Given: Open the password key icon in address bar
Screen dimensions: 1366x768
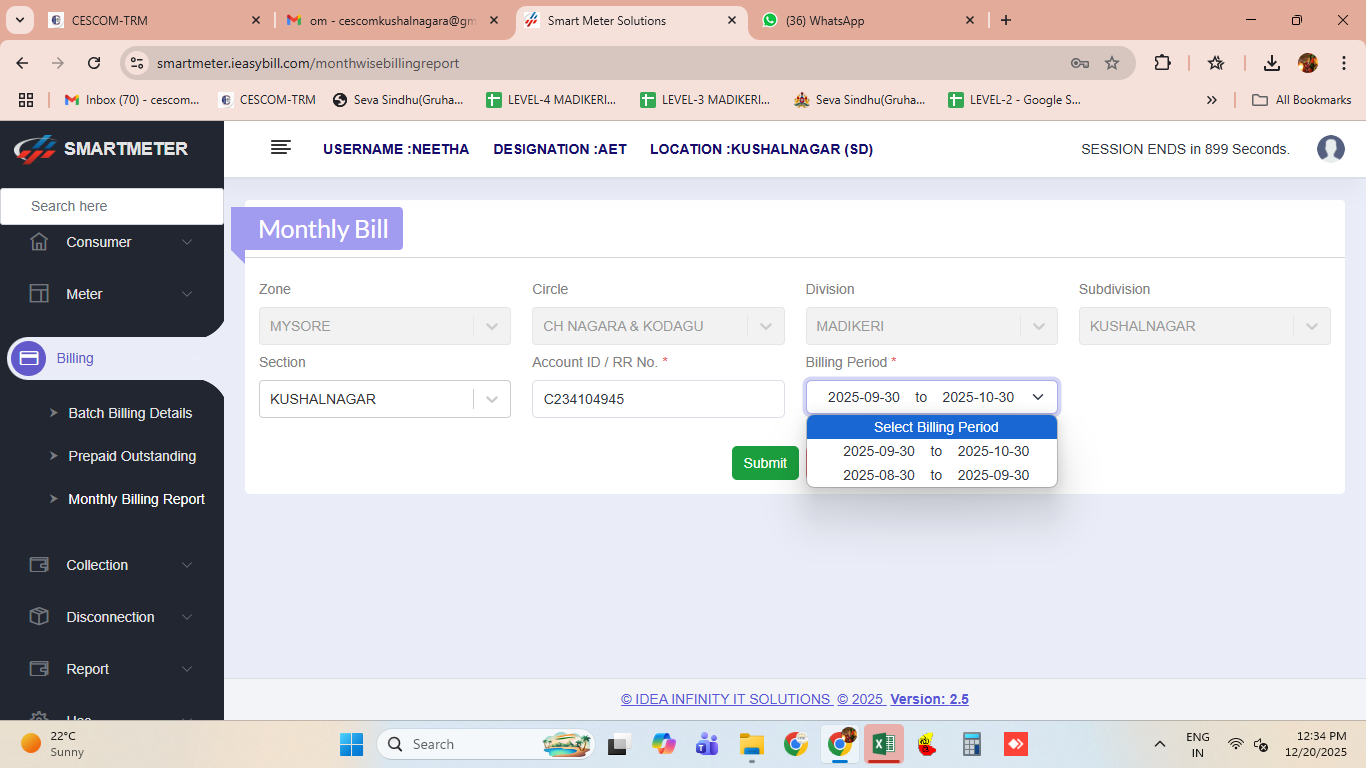Looking at the screenshot, I should point(1080,63).
